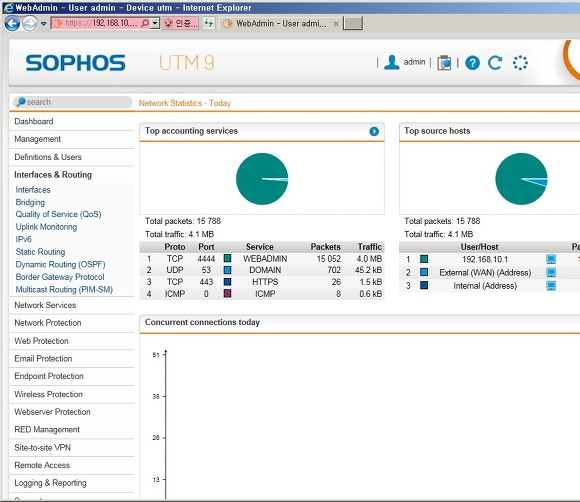Viewport: 580px width, 502px height.
Task: Click the certificate error badge
Action: coord(180,23)
